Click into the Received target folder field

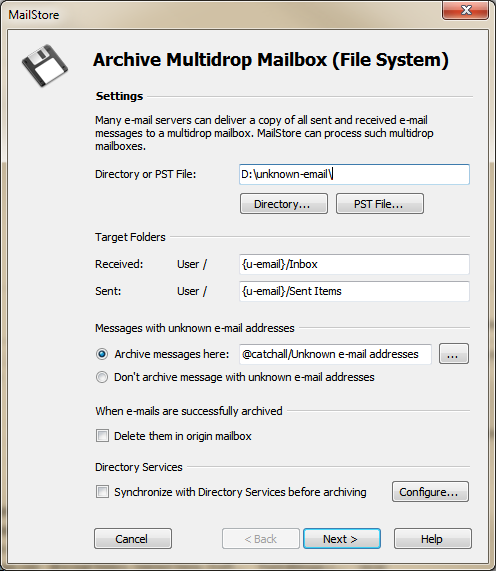point(354,264)
